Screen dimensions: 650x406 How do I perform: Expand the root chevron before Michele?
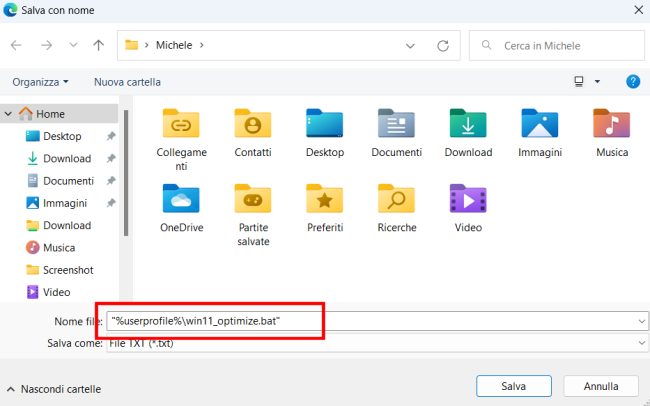click(x=146, y=45)
